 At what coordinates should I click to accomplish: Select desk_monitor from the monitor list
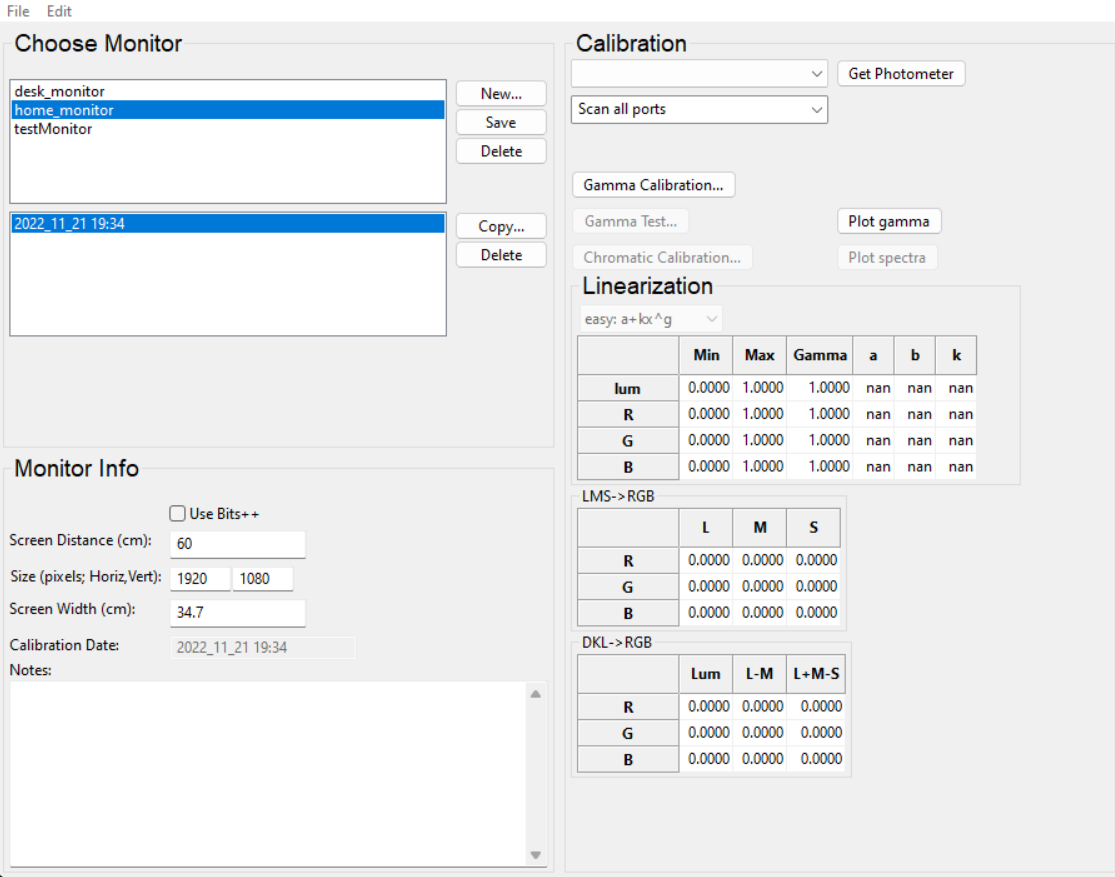point(60,91)
